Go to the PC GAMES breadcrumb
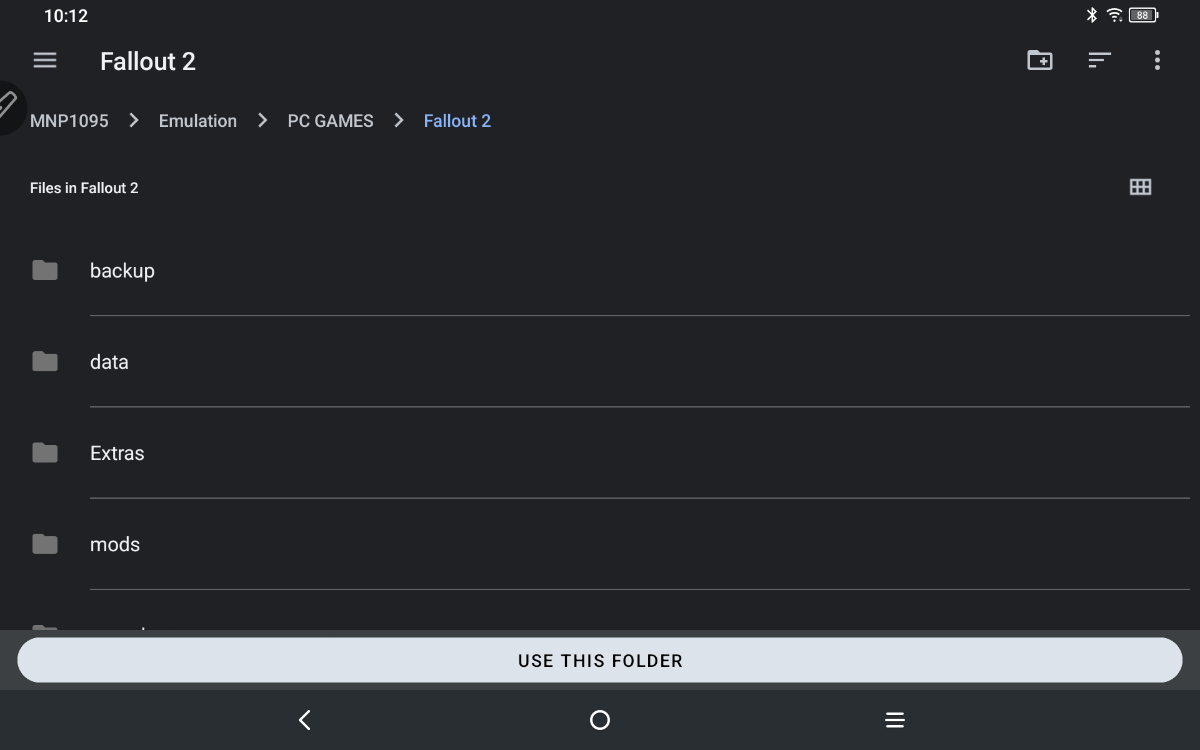 point(330,120)
